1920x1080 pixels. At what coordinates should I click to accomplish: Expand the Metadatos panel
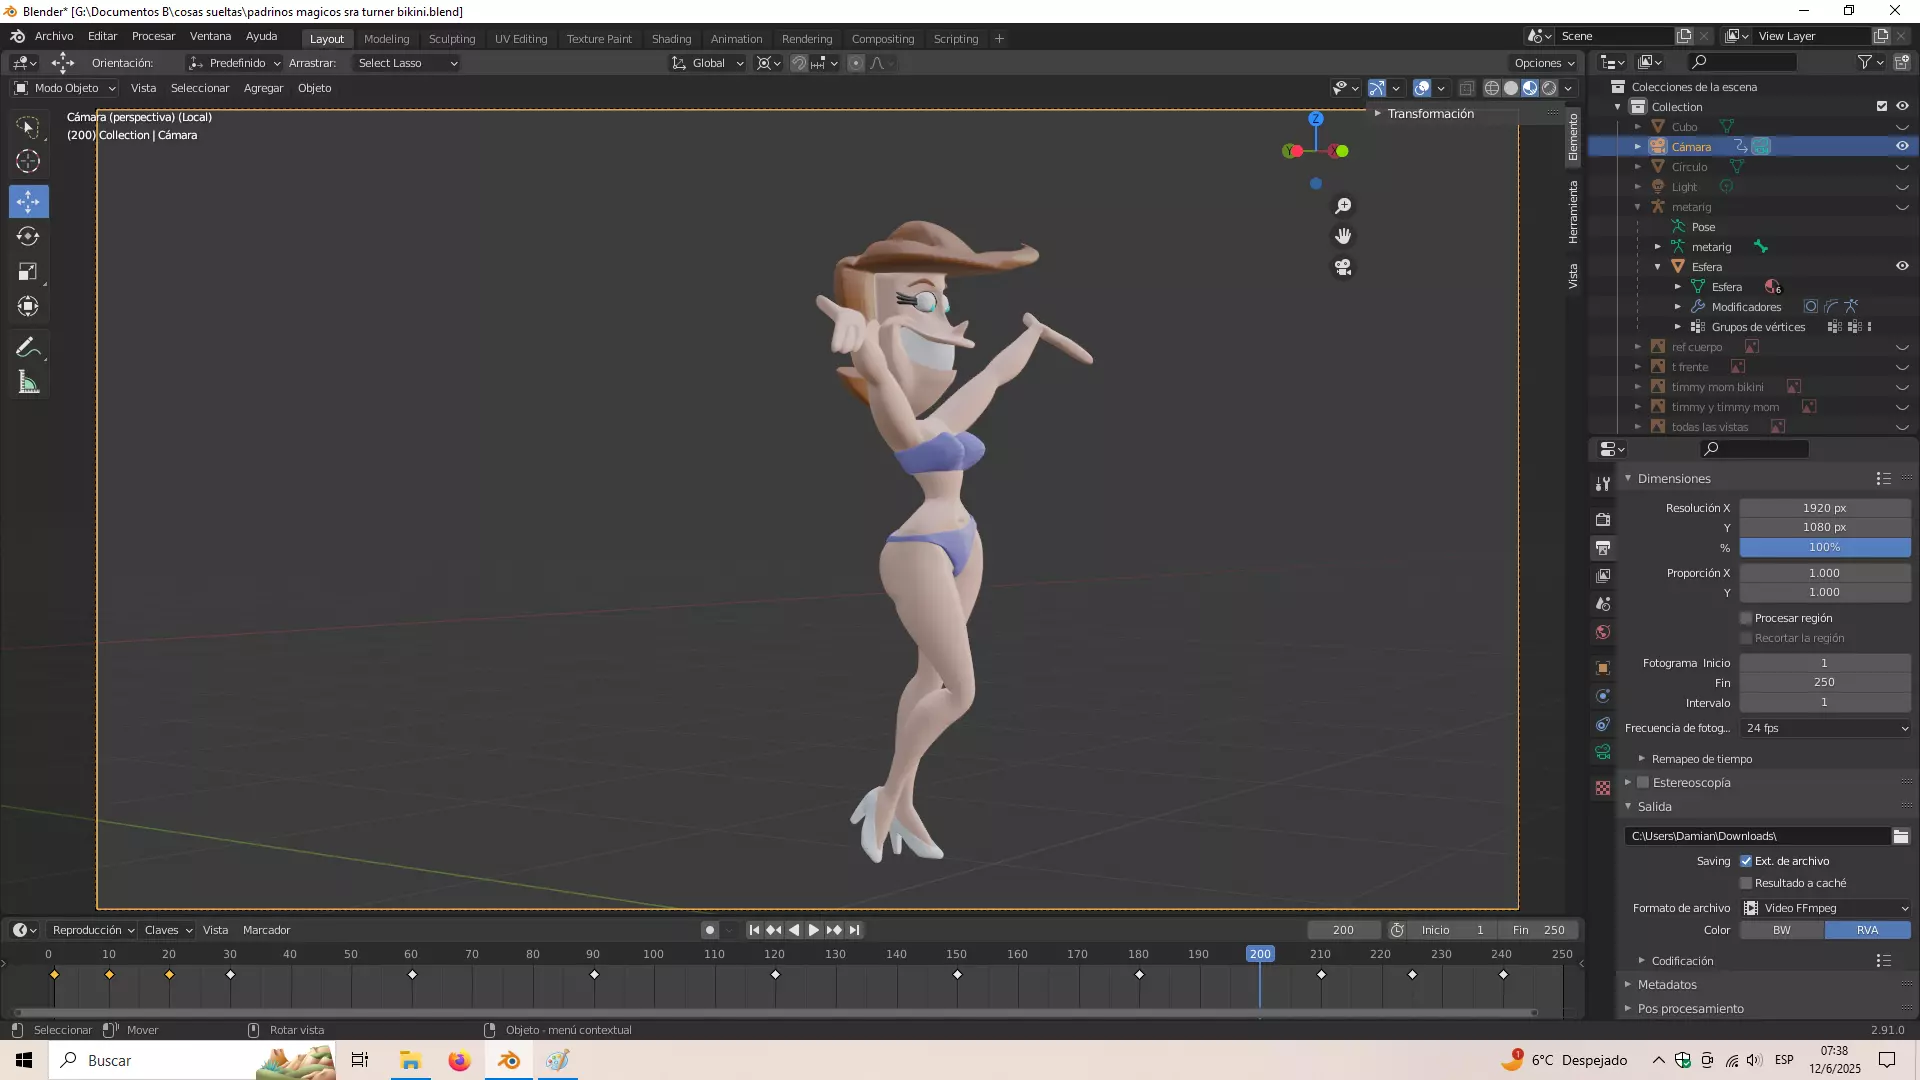click(1666, 985)
